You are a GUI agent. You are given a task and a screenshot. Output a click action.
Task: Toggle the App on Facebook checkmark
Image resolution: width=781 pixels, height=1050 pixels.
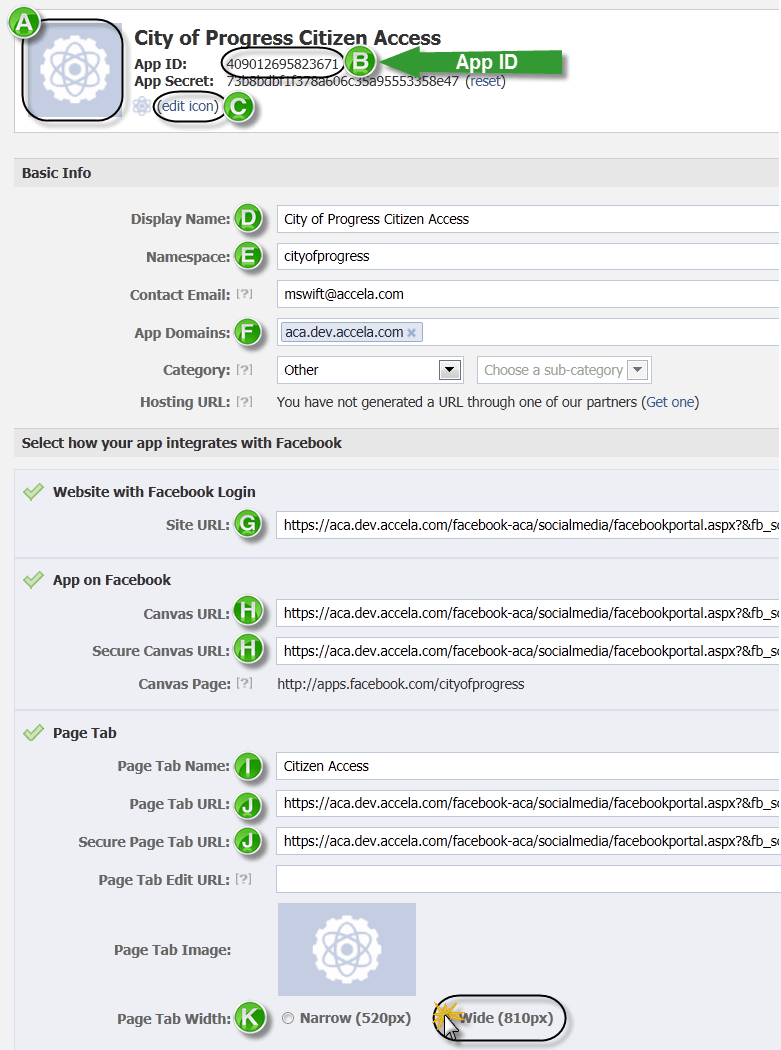pos(34,580)
